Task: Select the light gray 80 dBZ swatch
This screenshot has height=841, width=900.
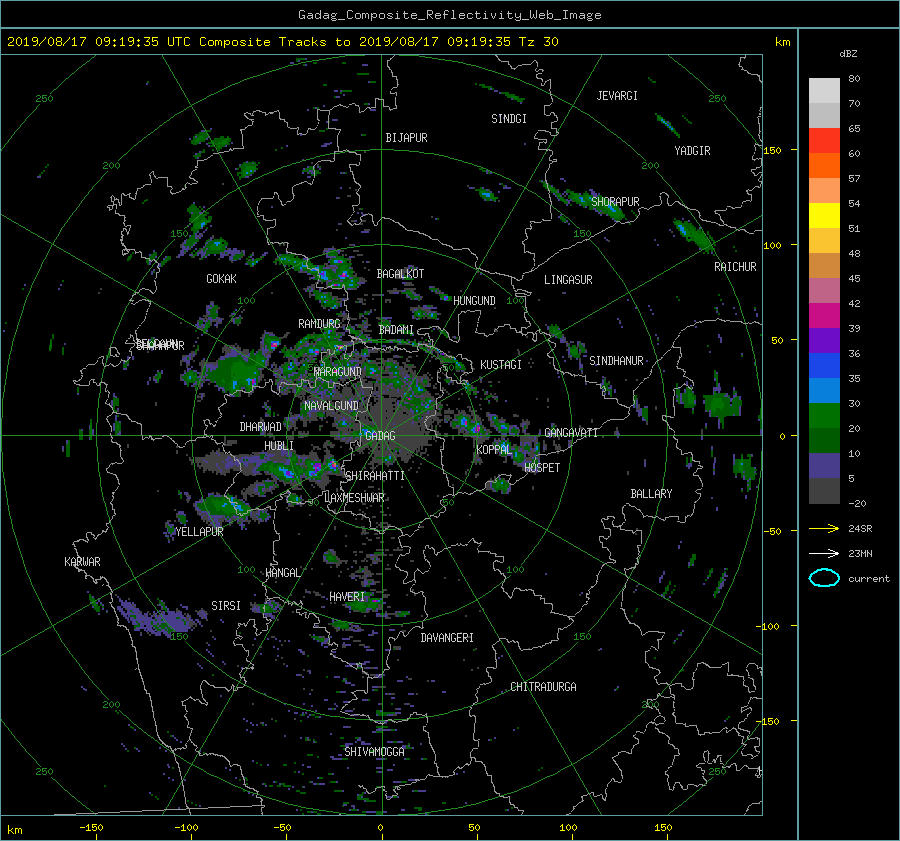Action: [x=824, y=90]
